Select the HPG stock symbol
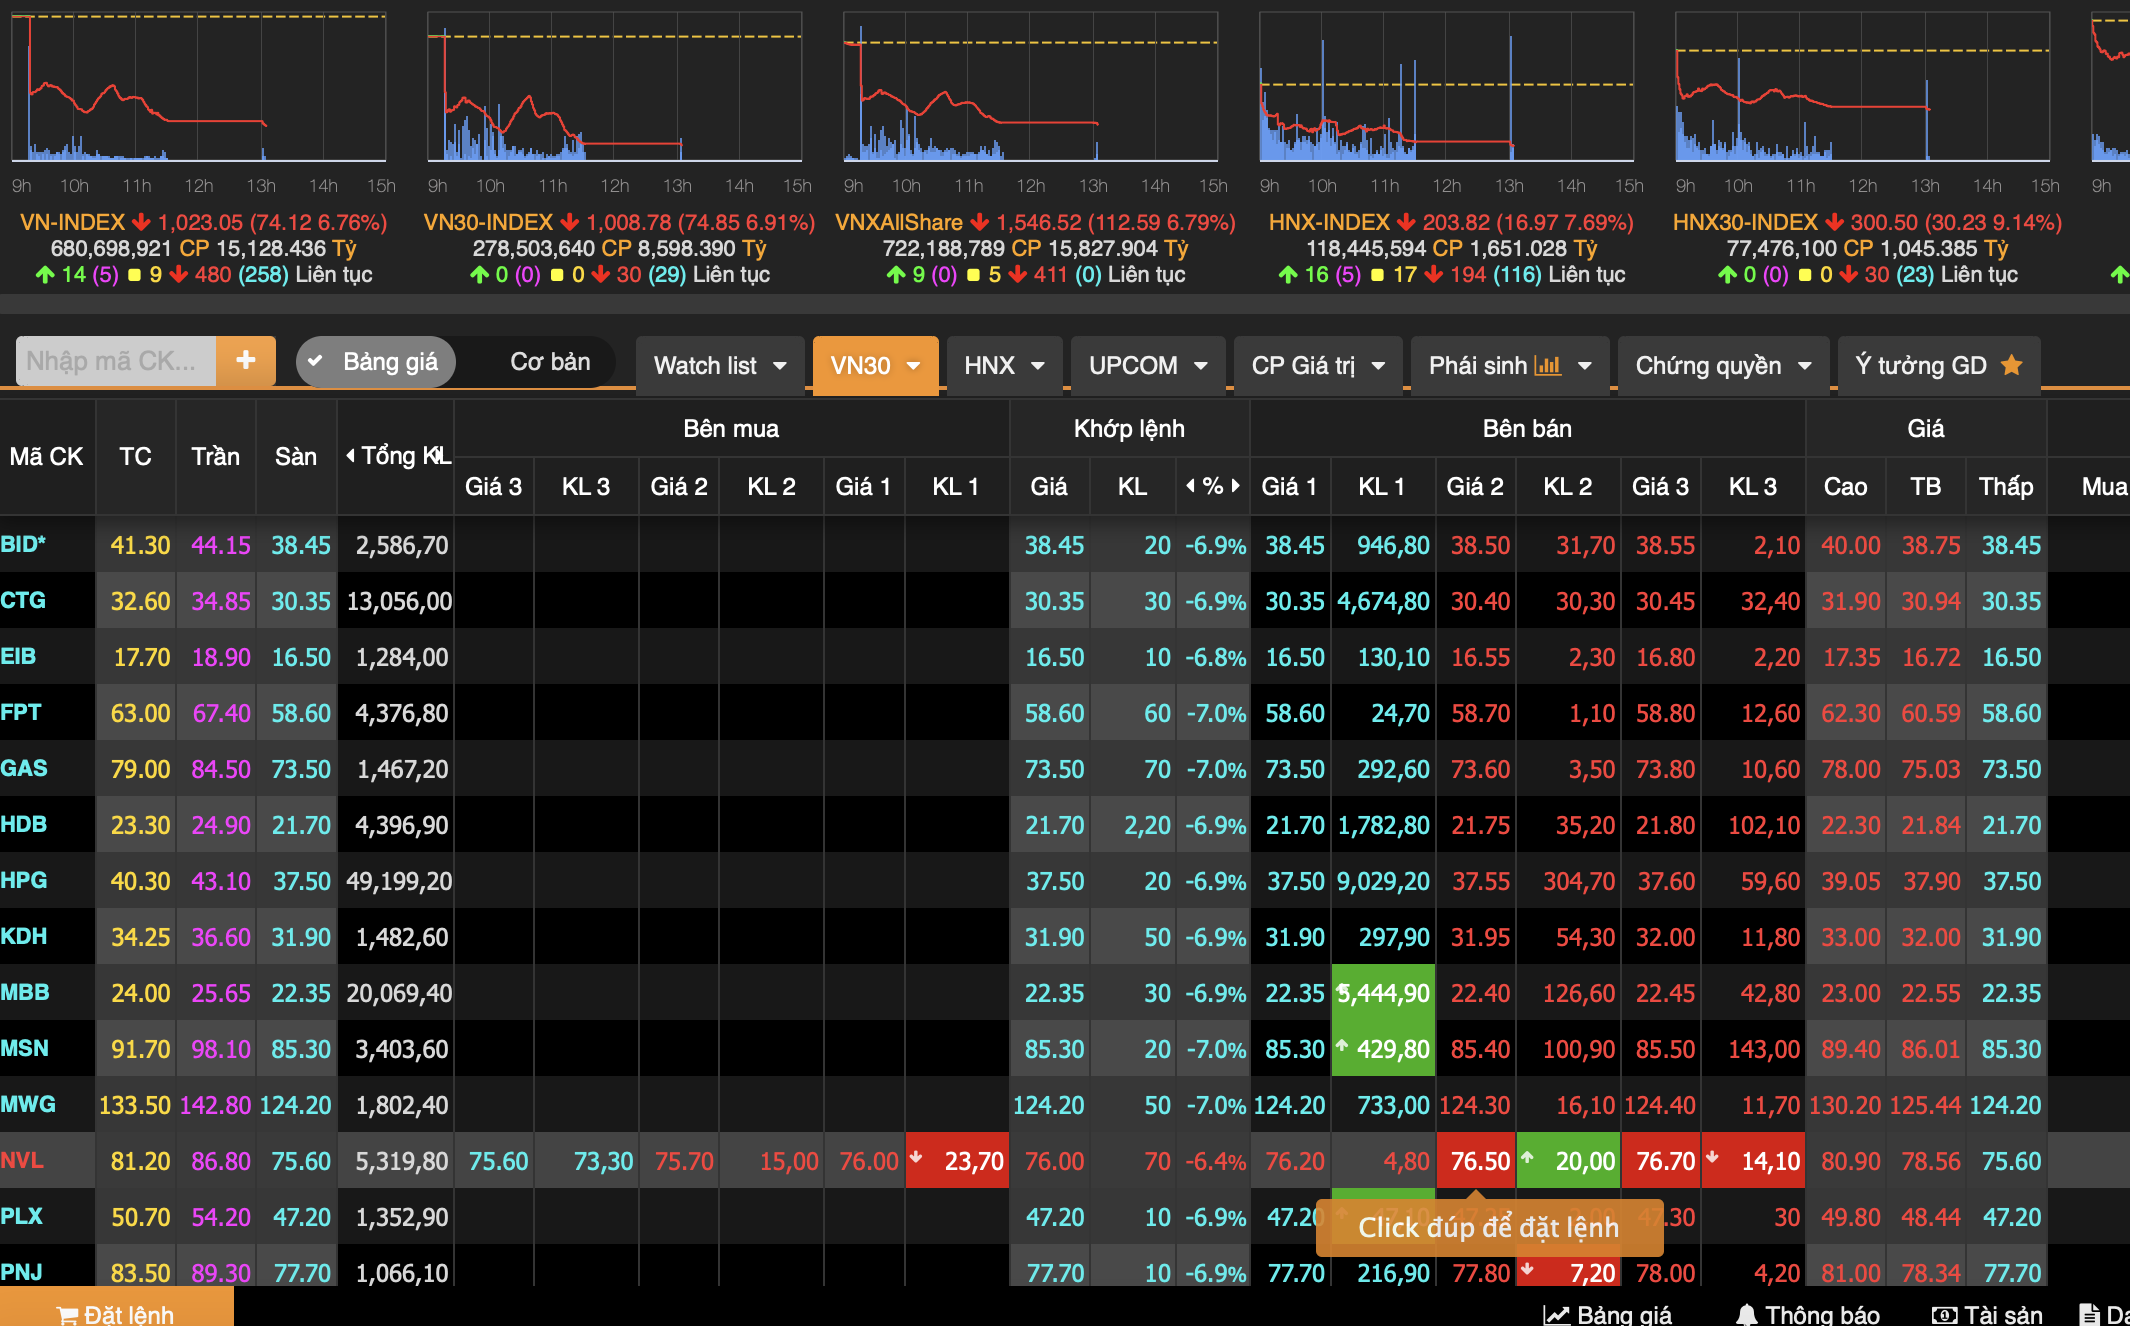Image resolution: width=2130 pixels, height=1326 pixels. [x=24, y=880]
